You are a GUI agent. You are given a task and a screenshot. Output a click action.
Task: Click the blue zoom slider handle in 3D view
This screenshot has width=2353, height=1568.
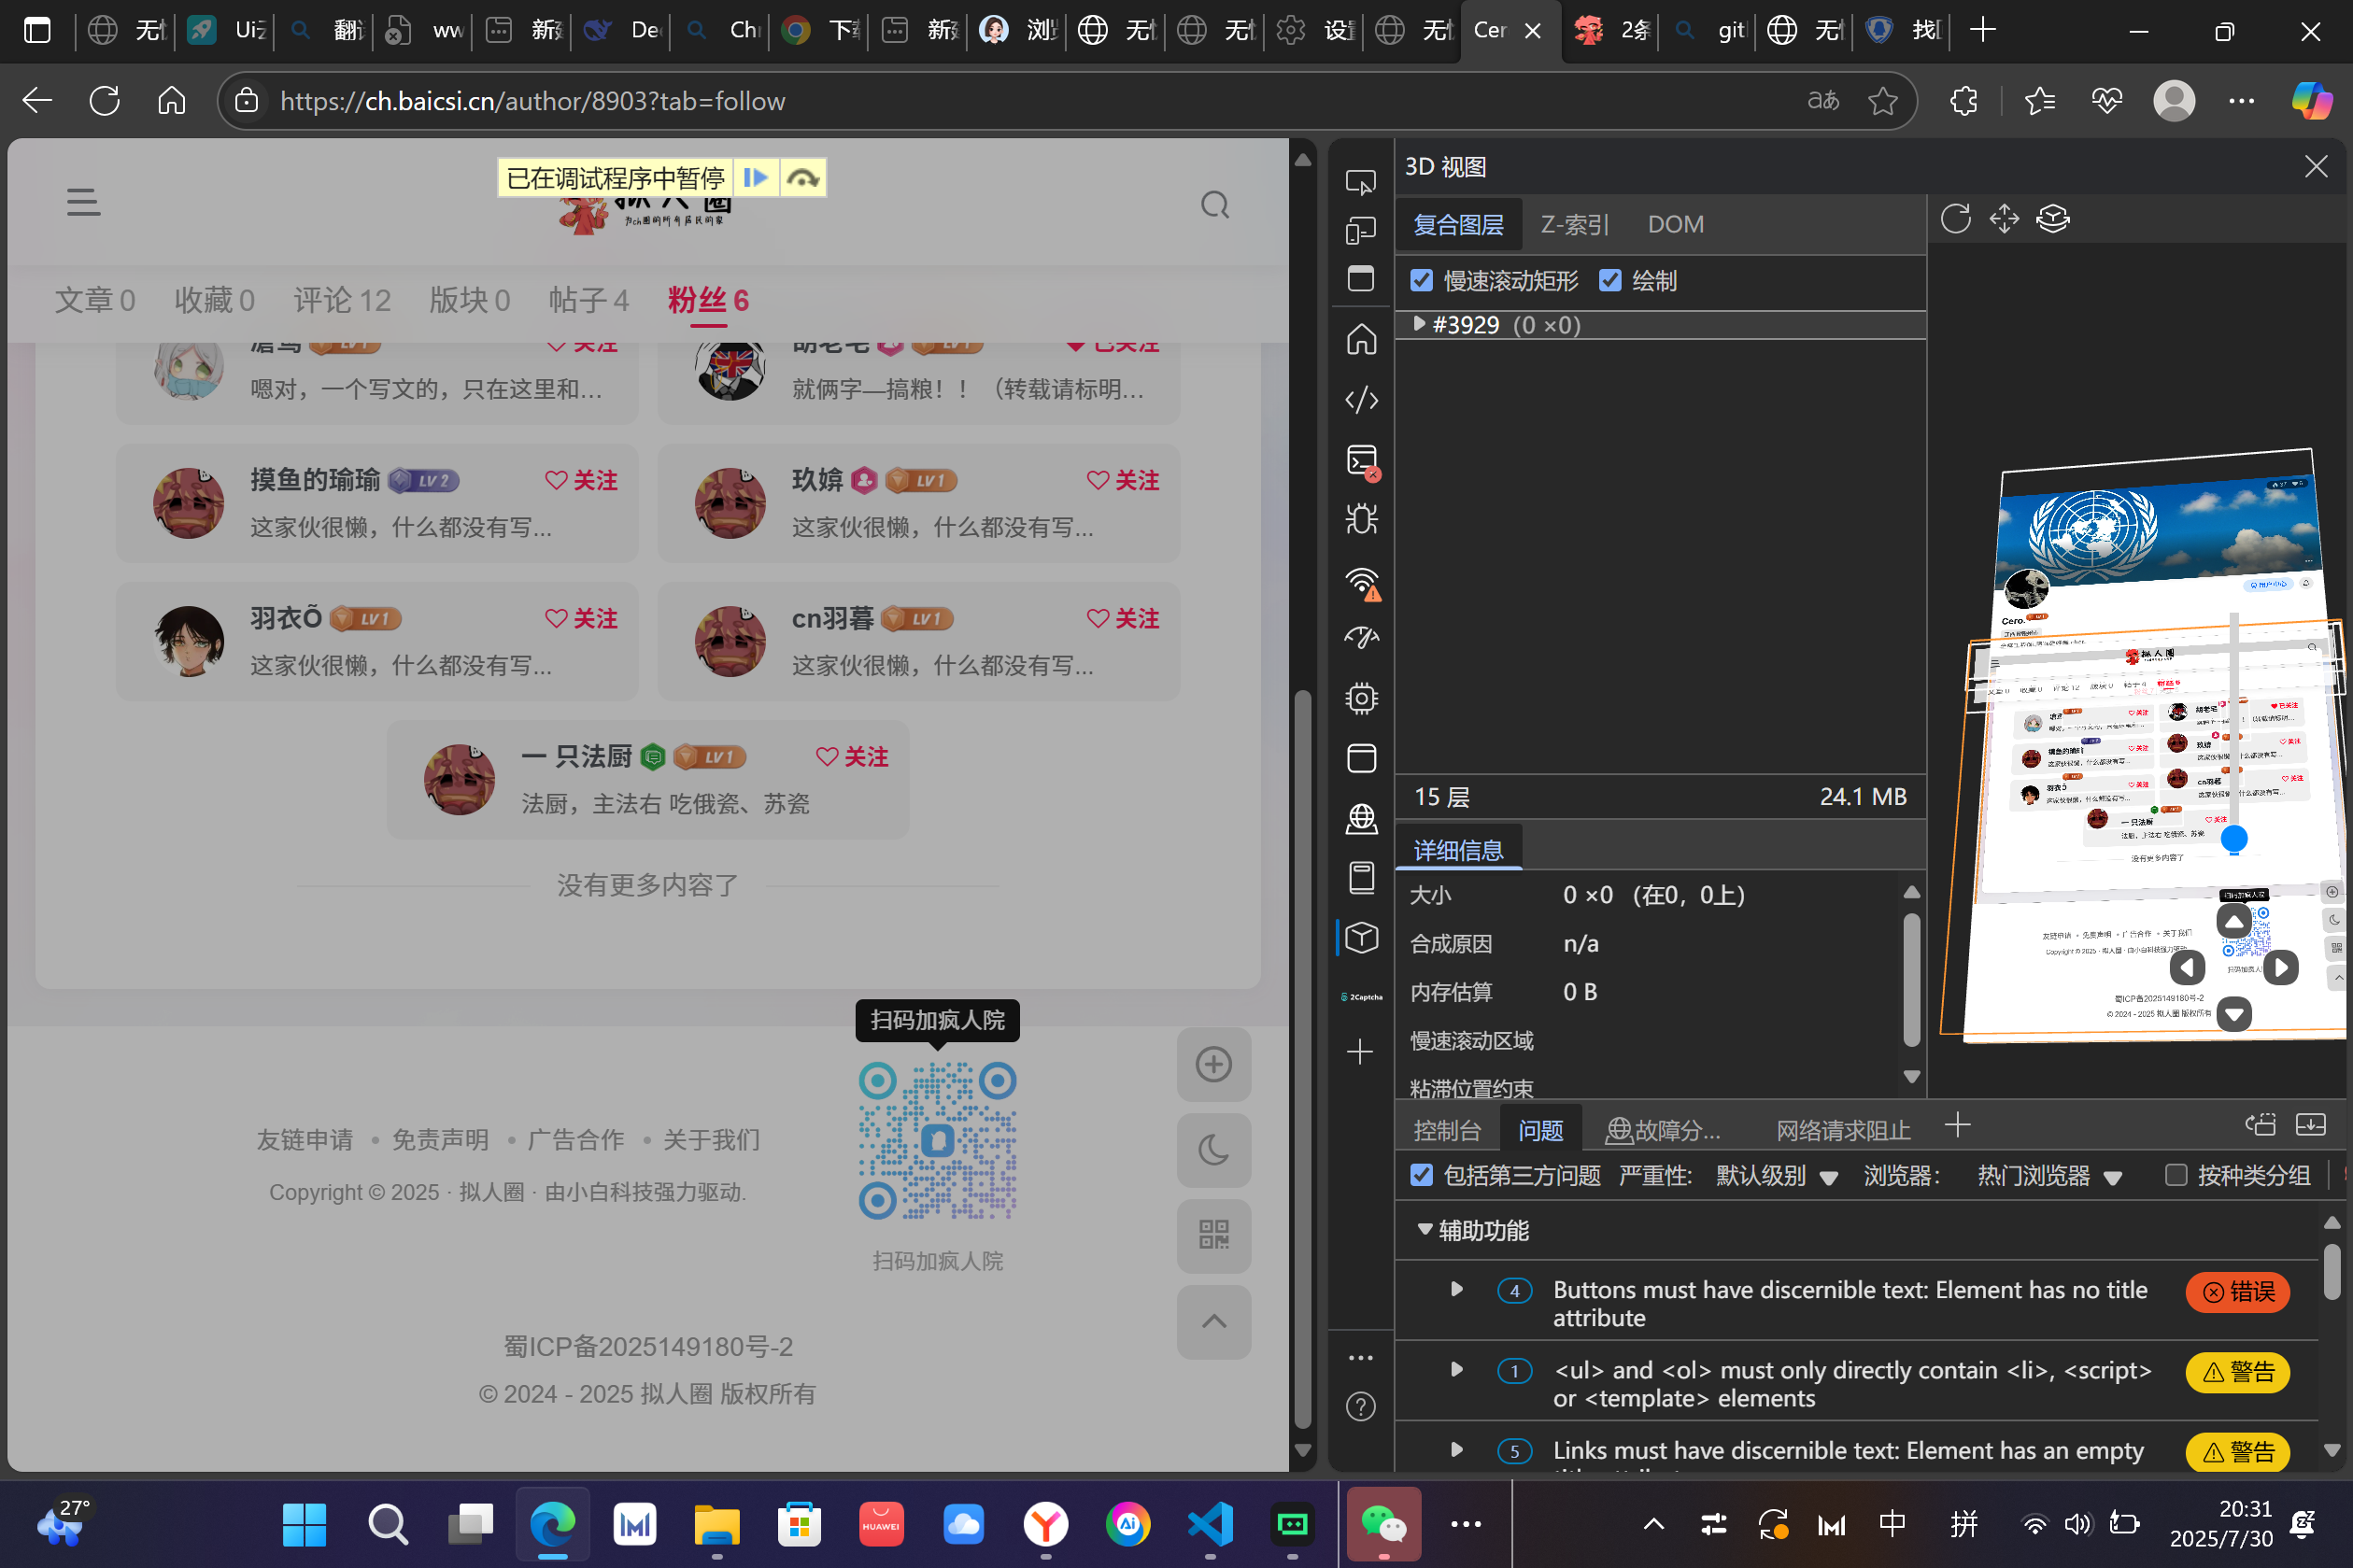[2233, 839]
